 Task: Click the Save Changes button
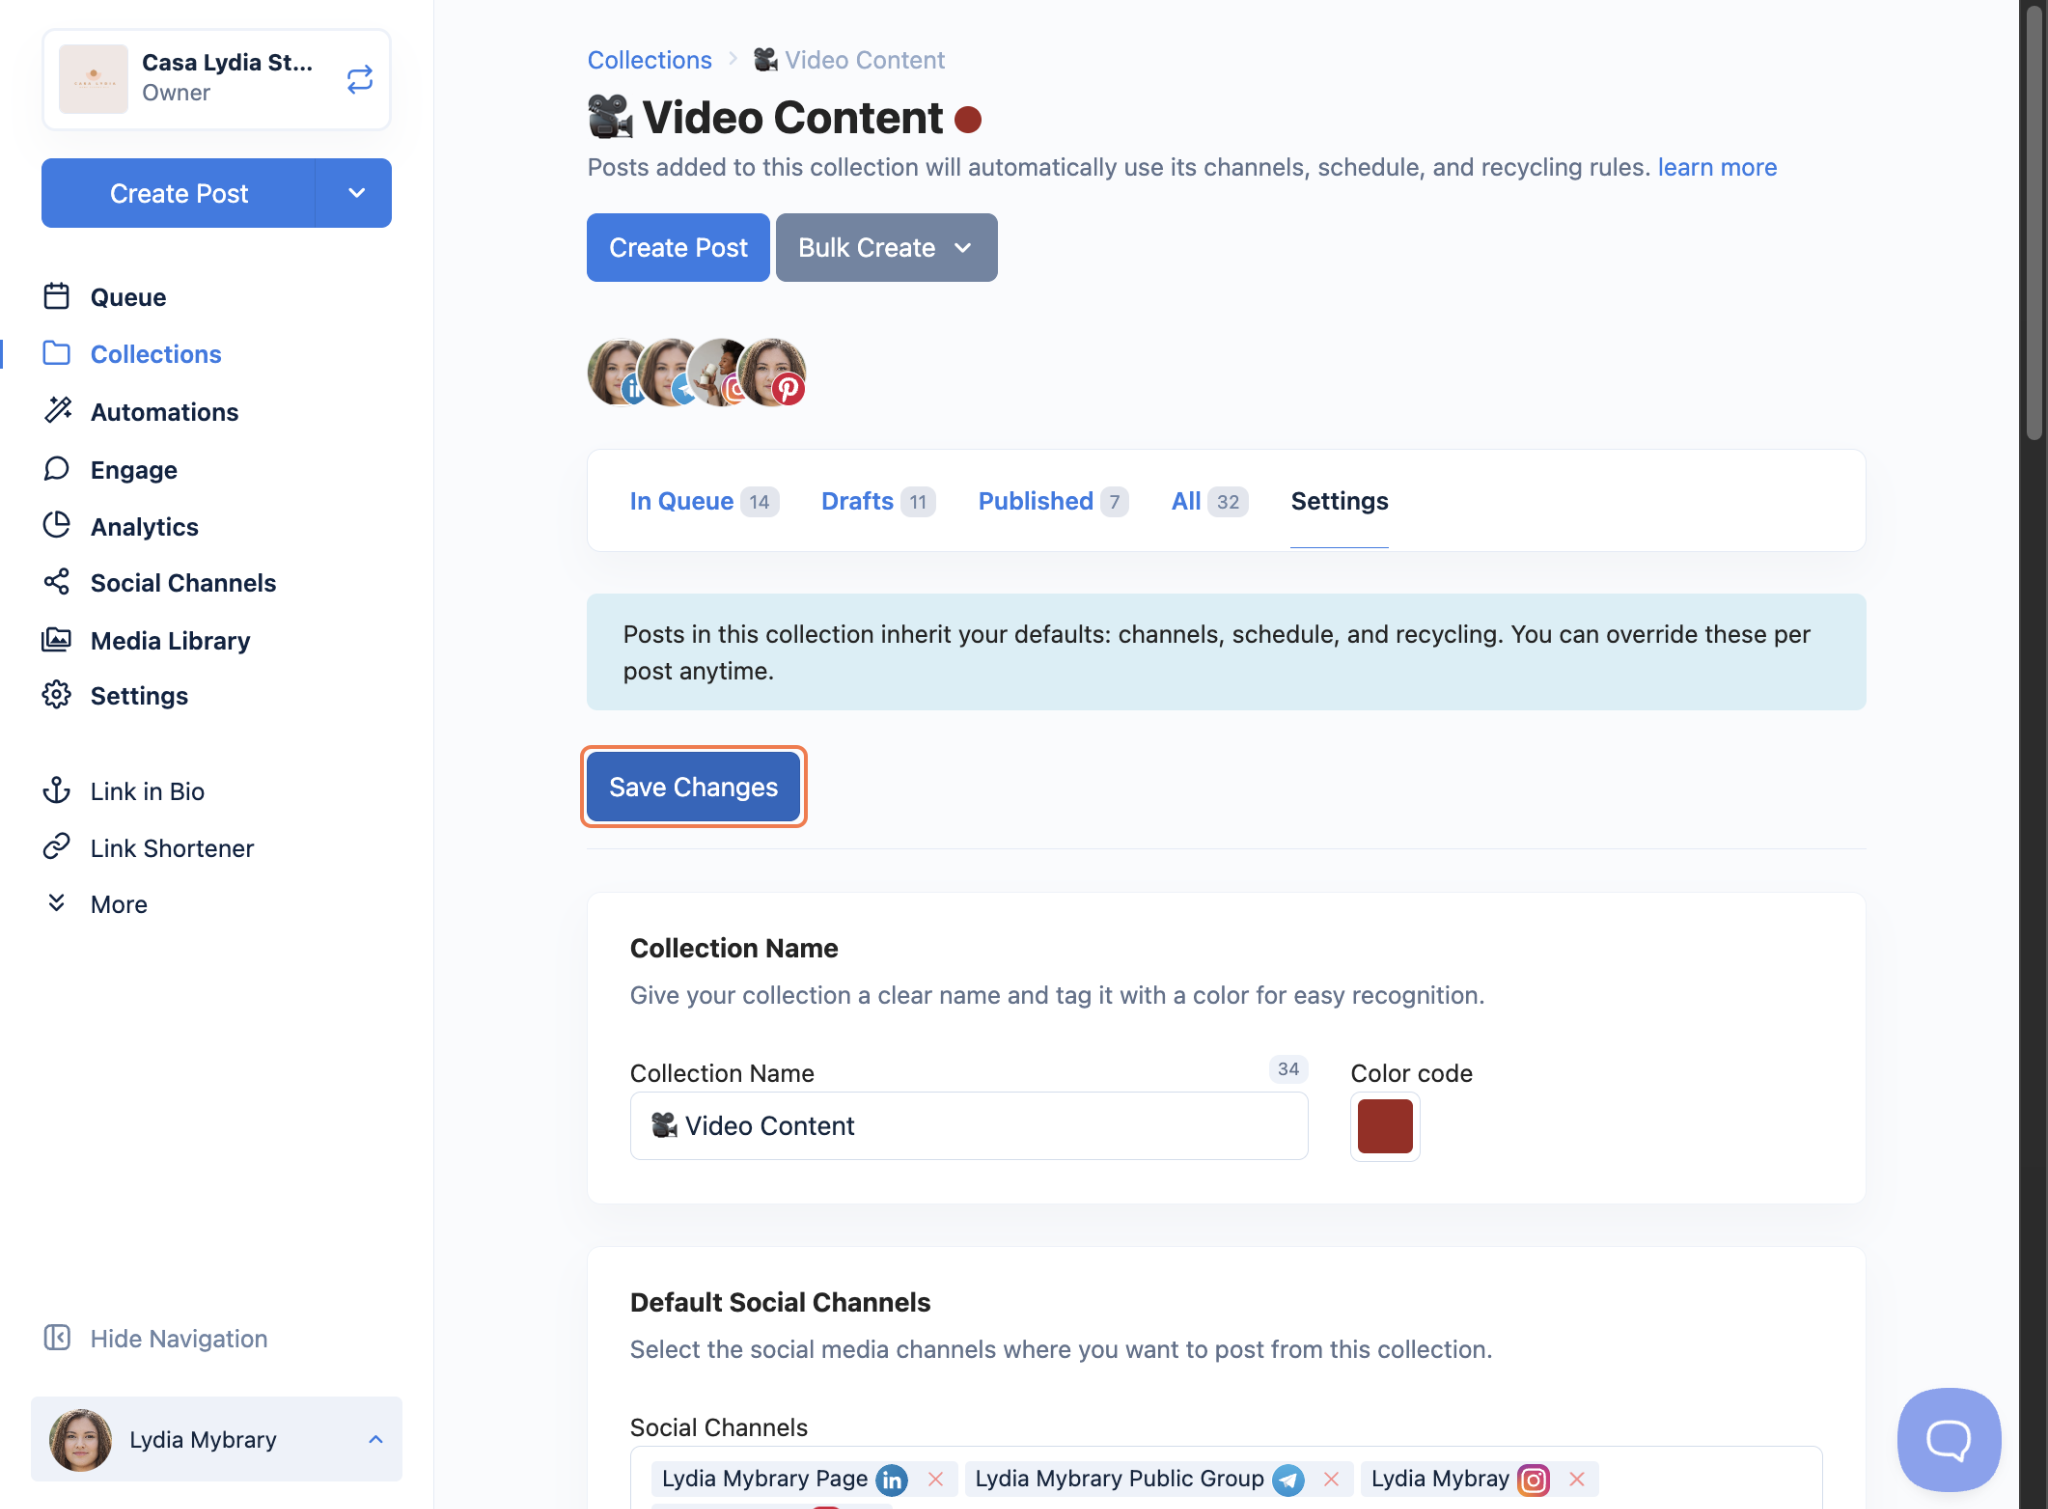(x=693, y=787)
